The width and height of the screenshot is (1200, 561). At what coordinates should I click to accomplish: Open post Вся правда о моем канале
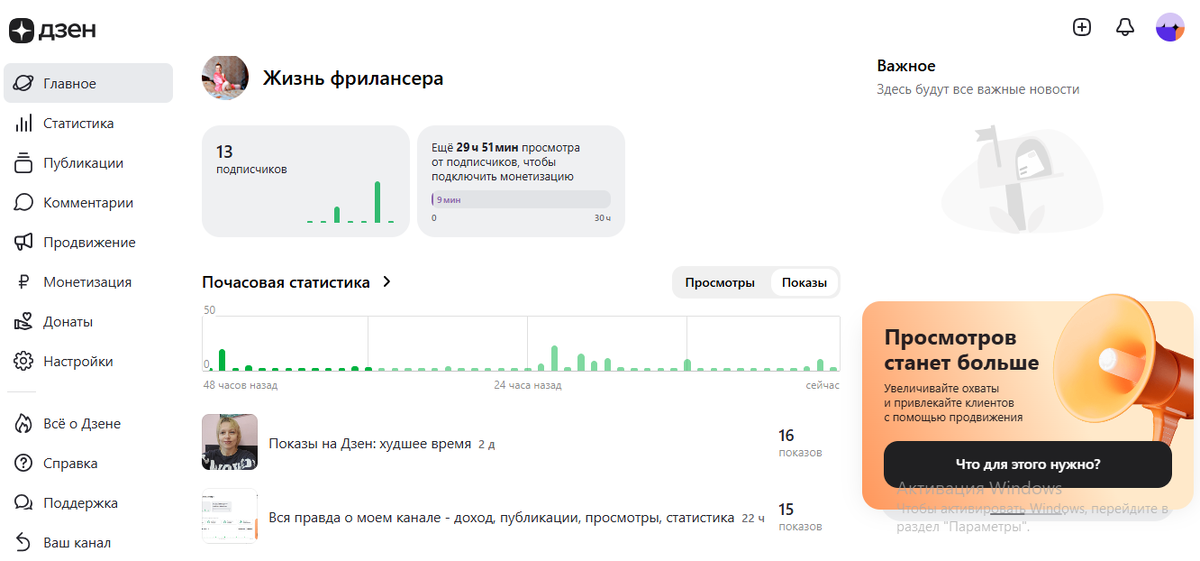(502, 518)
